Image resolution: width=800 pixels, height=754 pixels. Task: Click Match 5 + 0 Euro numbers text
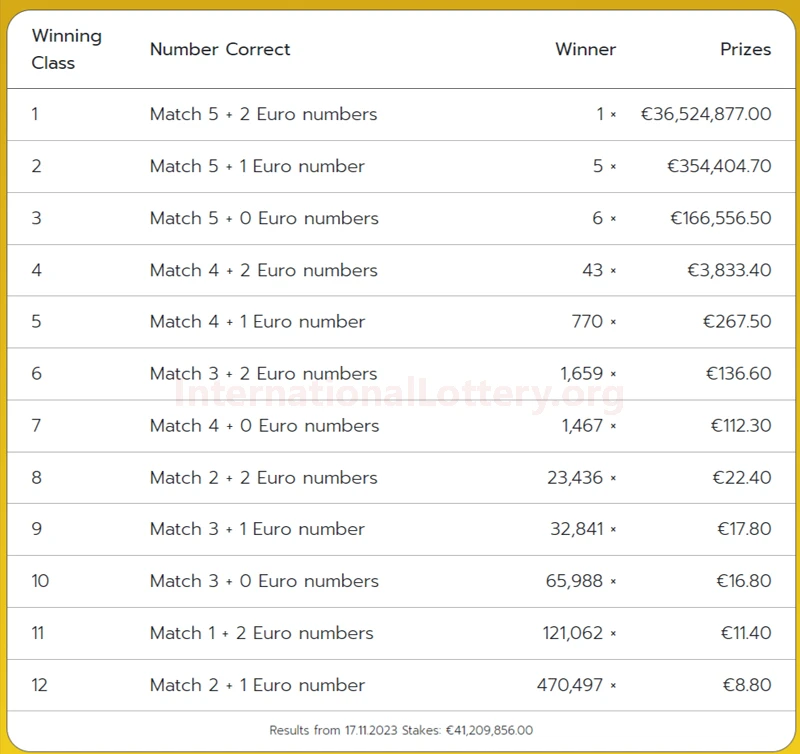(x=264, y=218)
